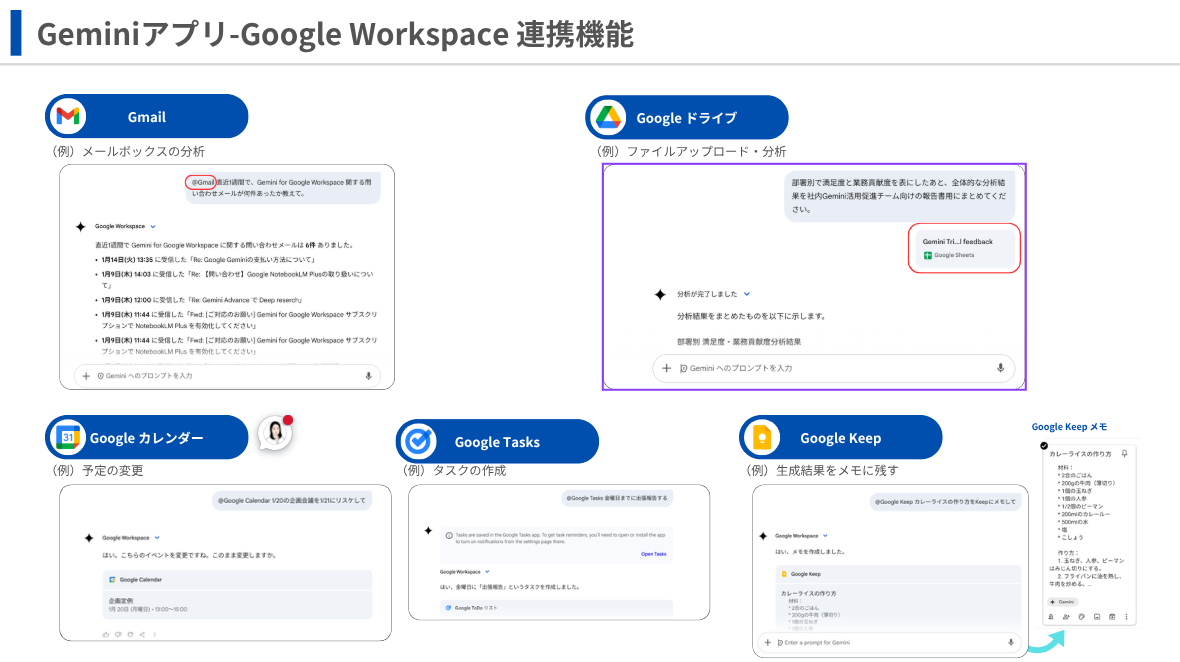Click the share icon under the calendar response
The height and width of the screenshot is (662, 1180).
[142, 634]
